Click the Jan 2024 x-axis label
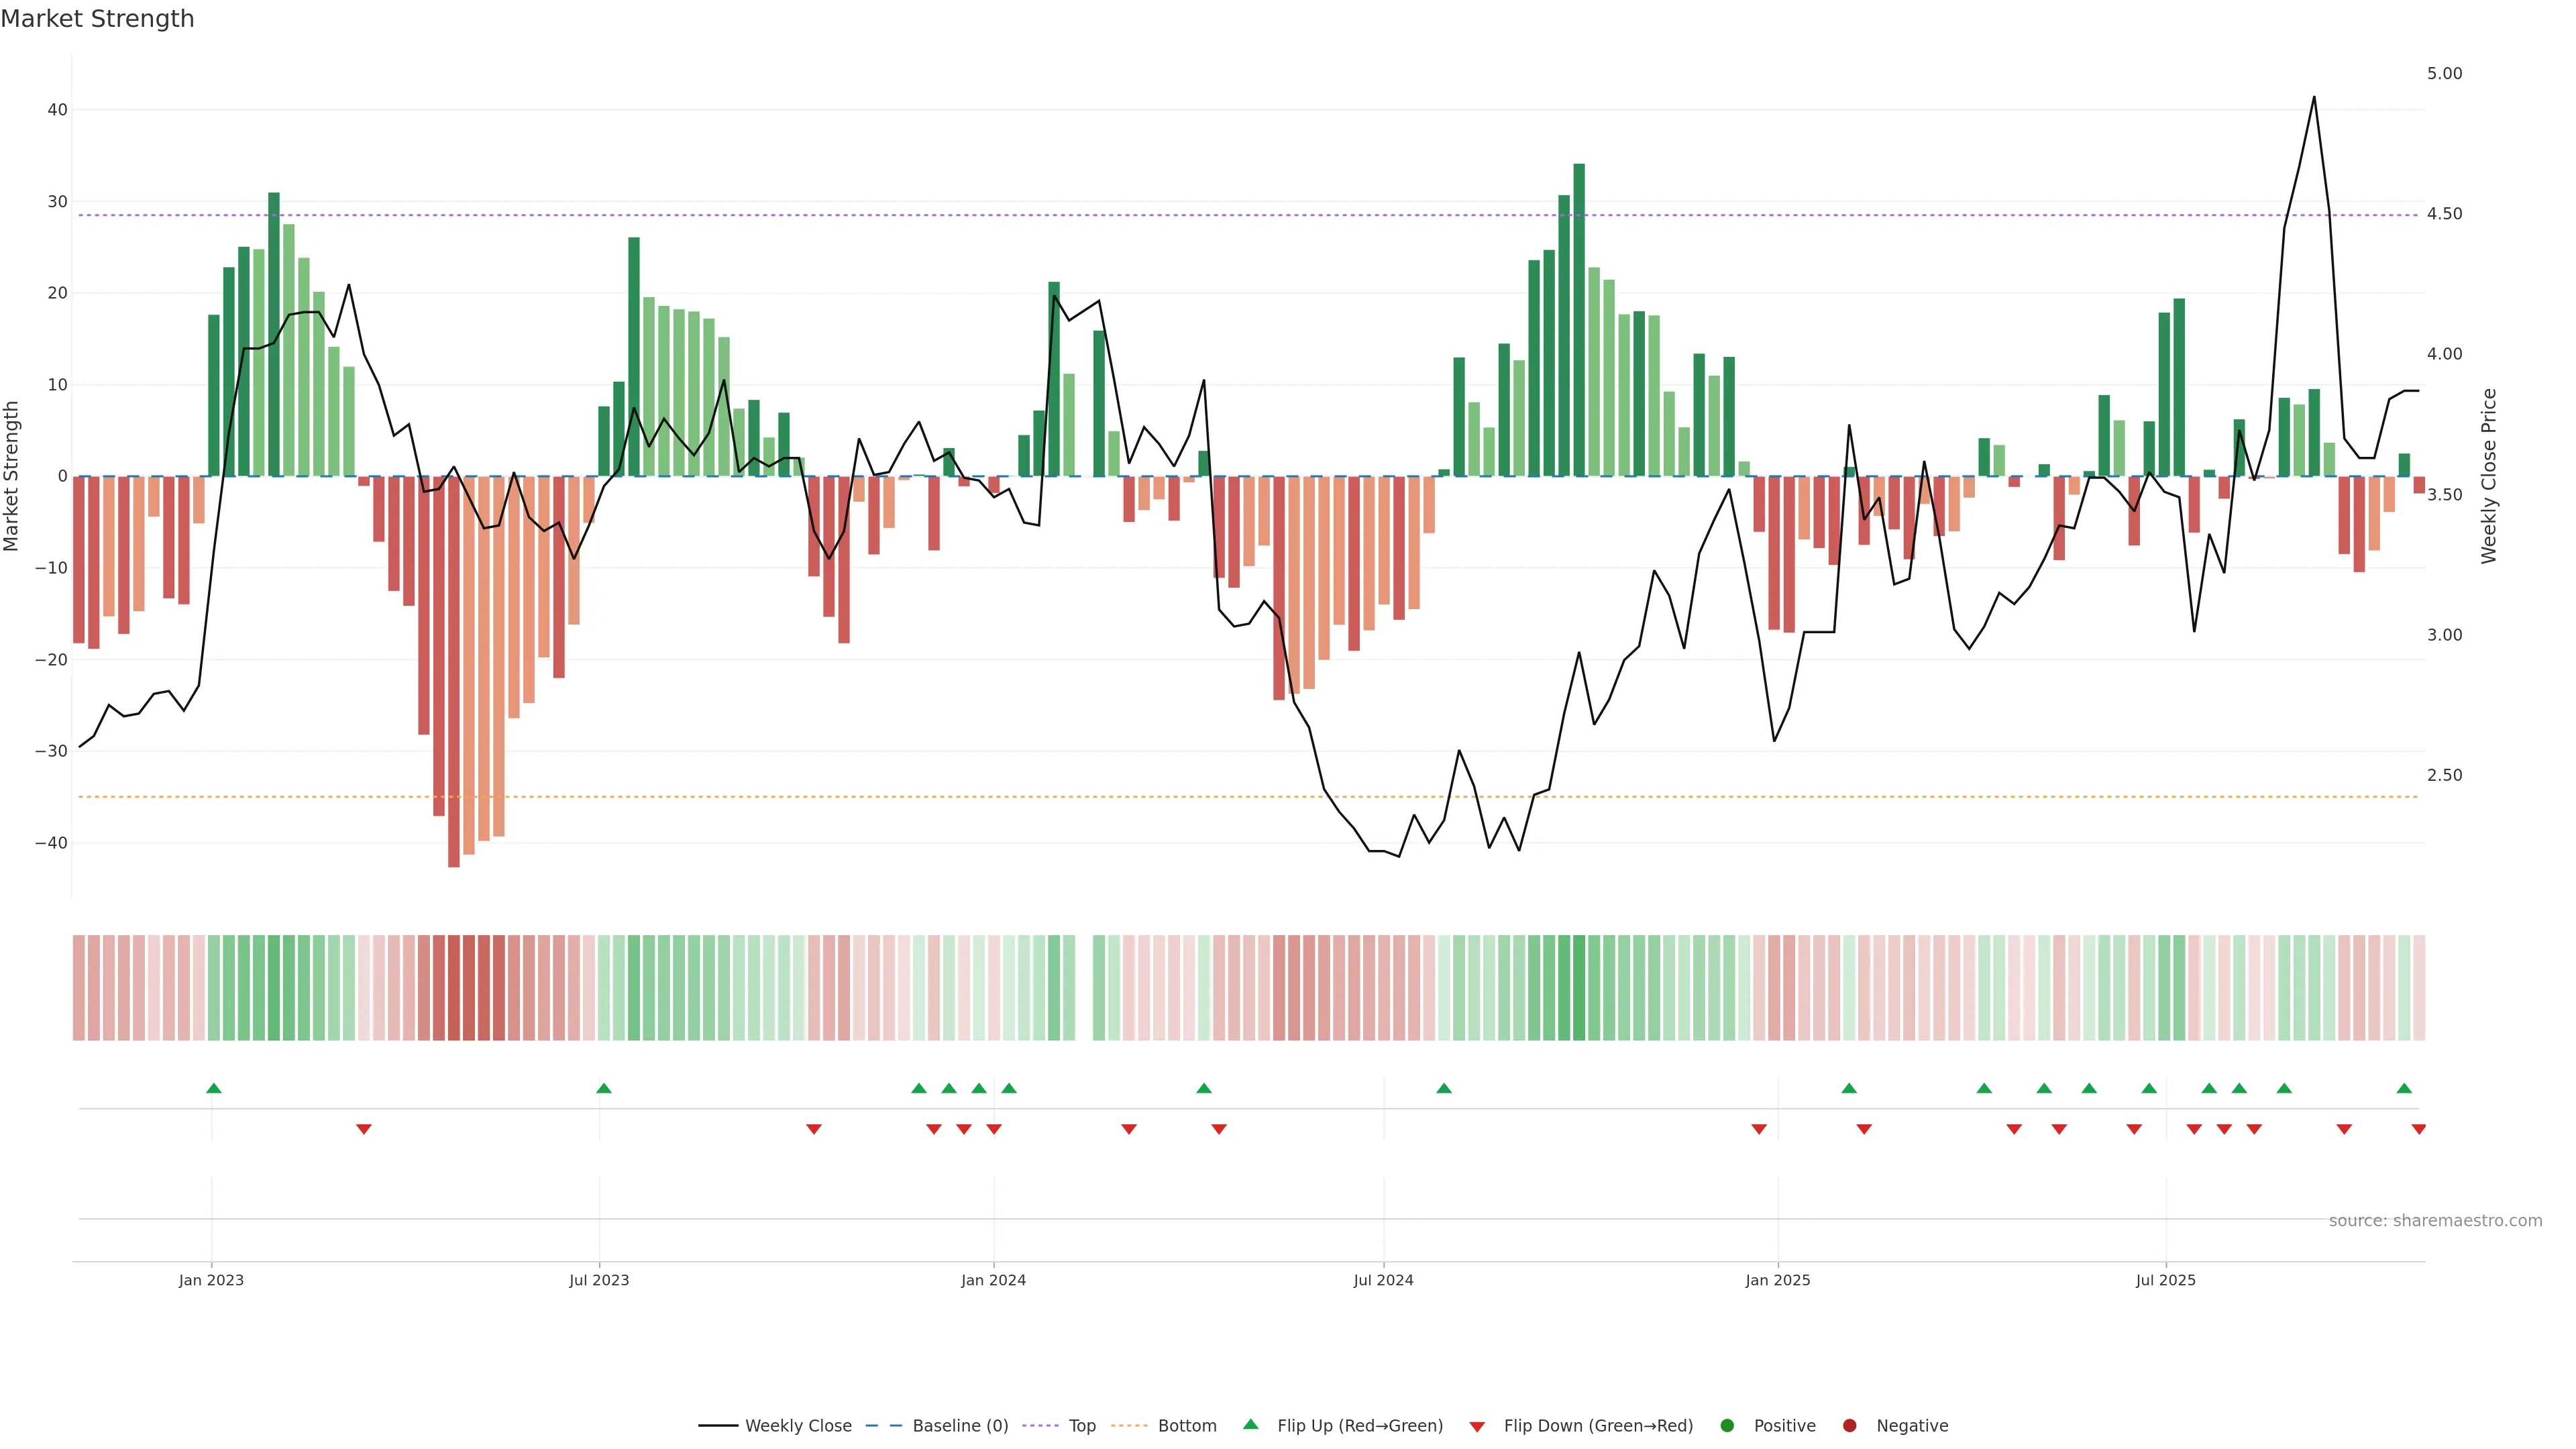 [x=993, y=1280]
